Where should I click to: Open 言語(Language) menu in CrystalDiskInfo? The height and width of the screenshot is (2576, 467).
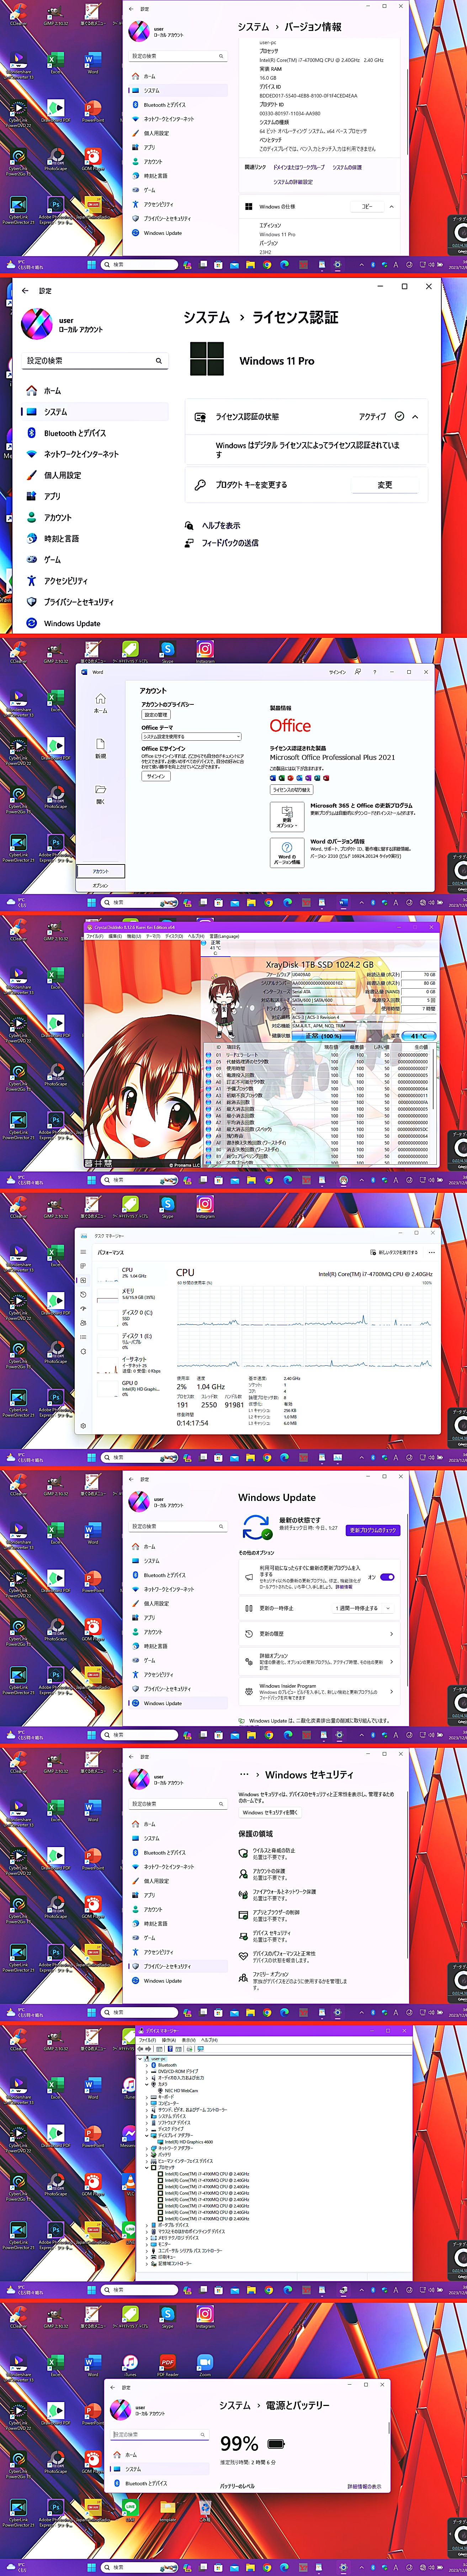tap(224, 936)
